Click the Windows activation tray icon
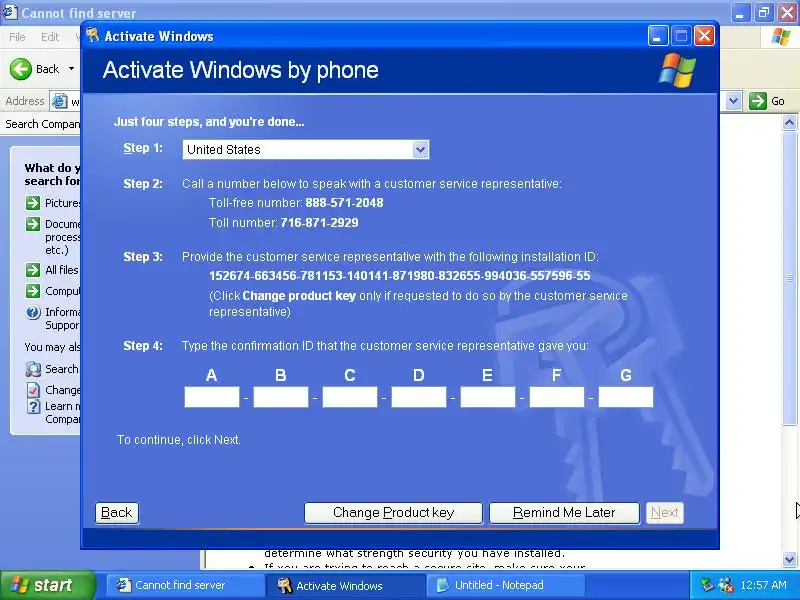The width and height of the screenshot is (800, 600). point(725,585)
